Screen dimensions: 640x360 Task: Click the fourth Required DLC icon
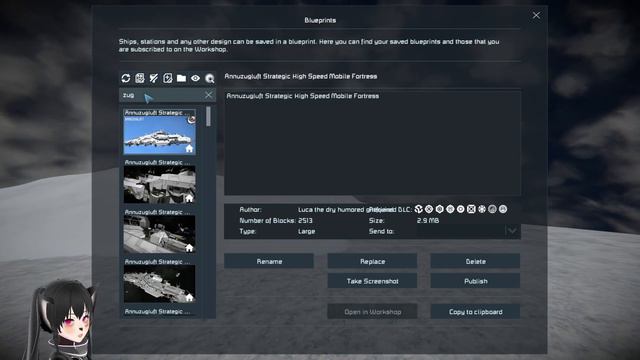click(x=450, y=209)
